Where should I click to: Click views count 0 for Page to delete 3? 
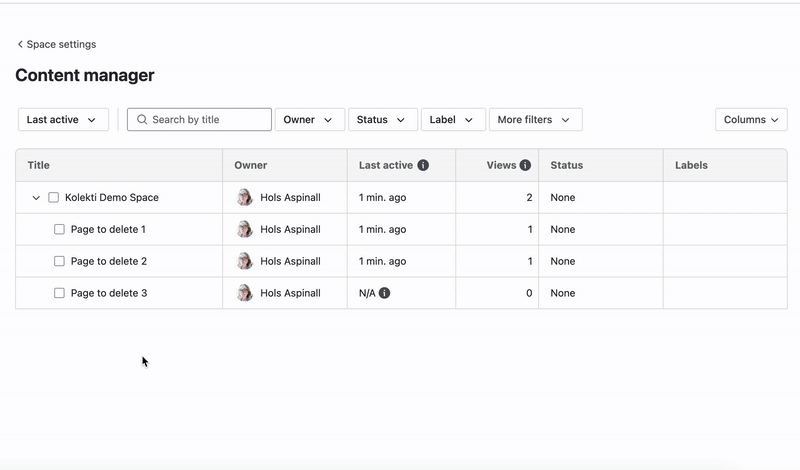tap(529, 293)
